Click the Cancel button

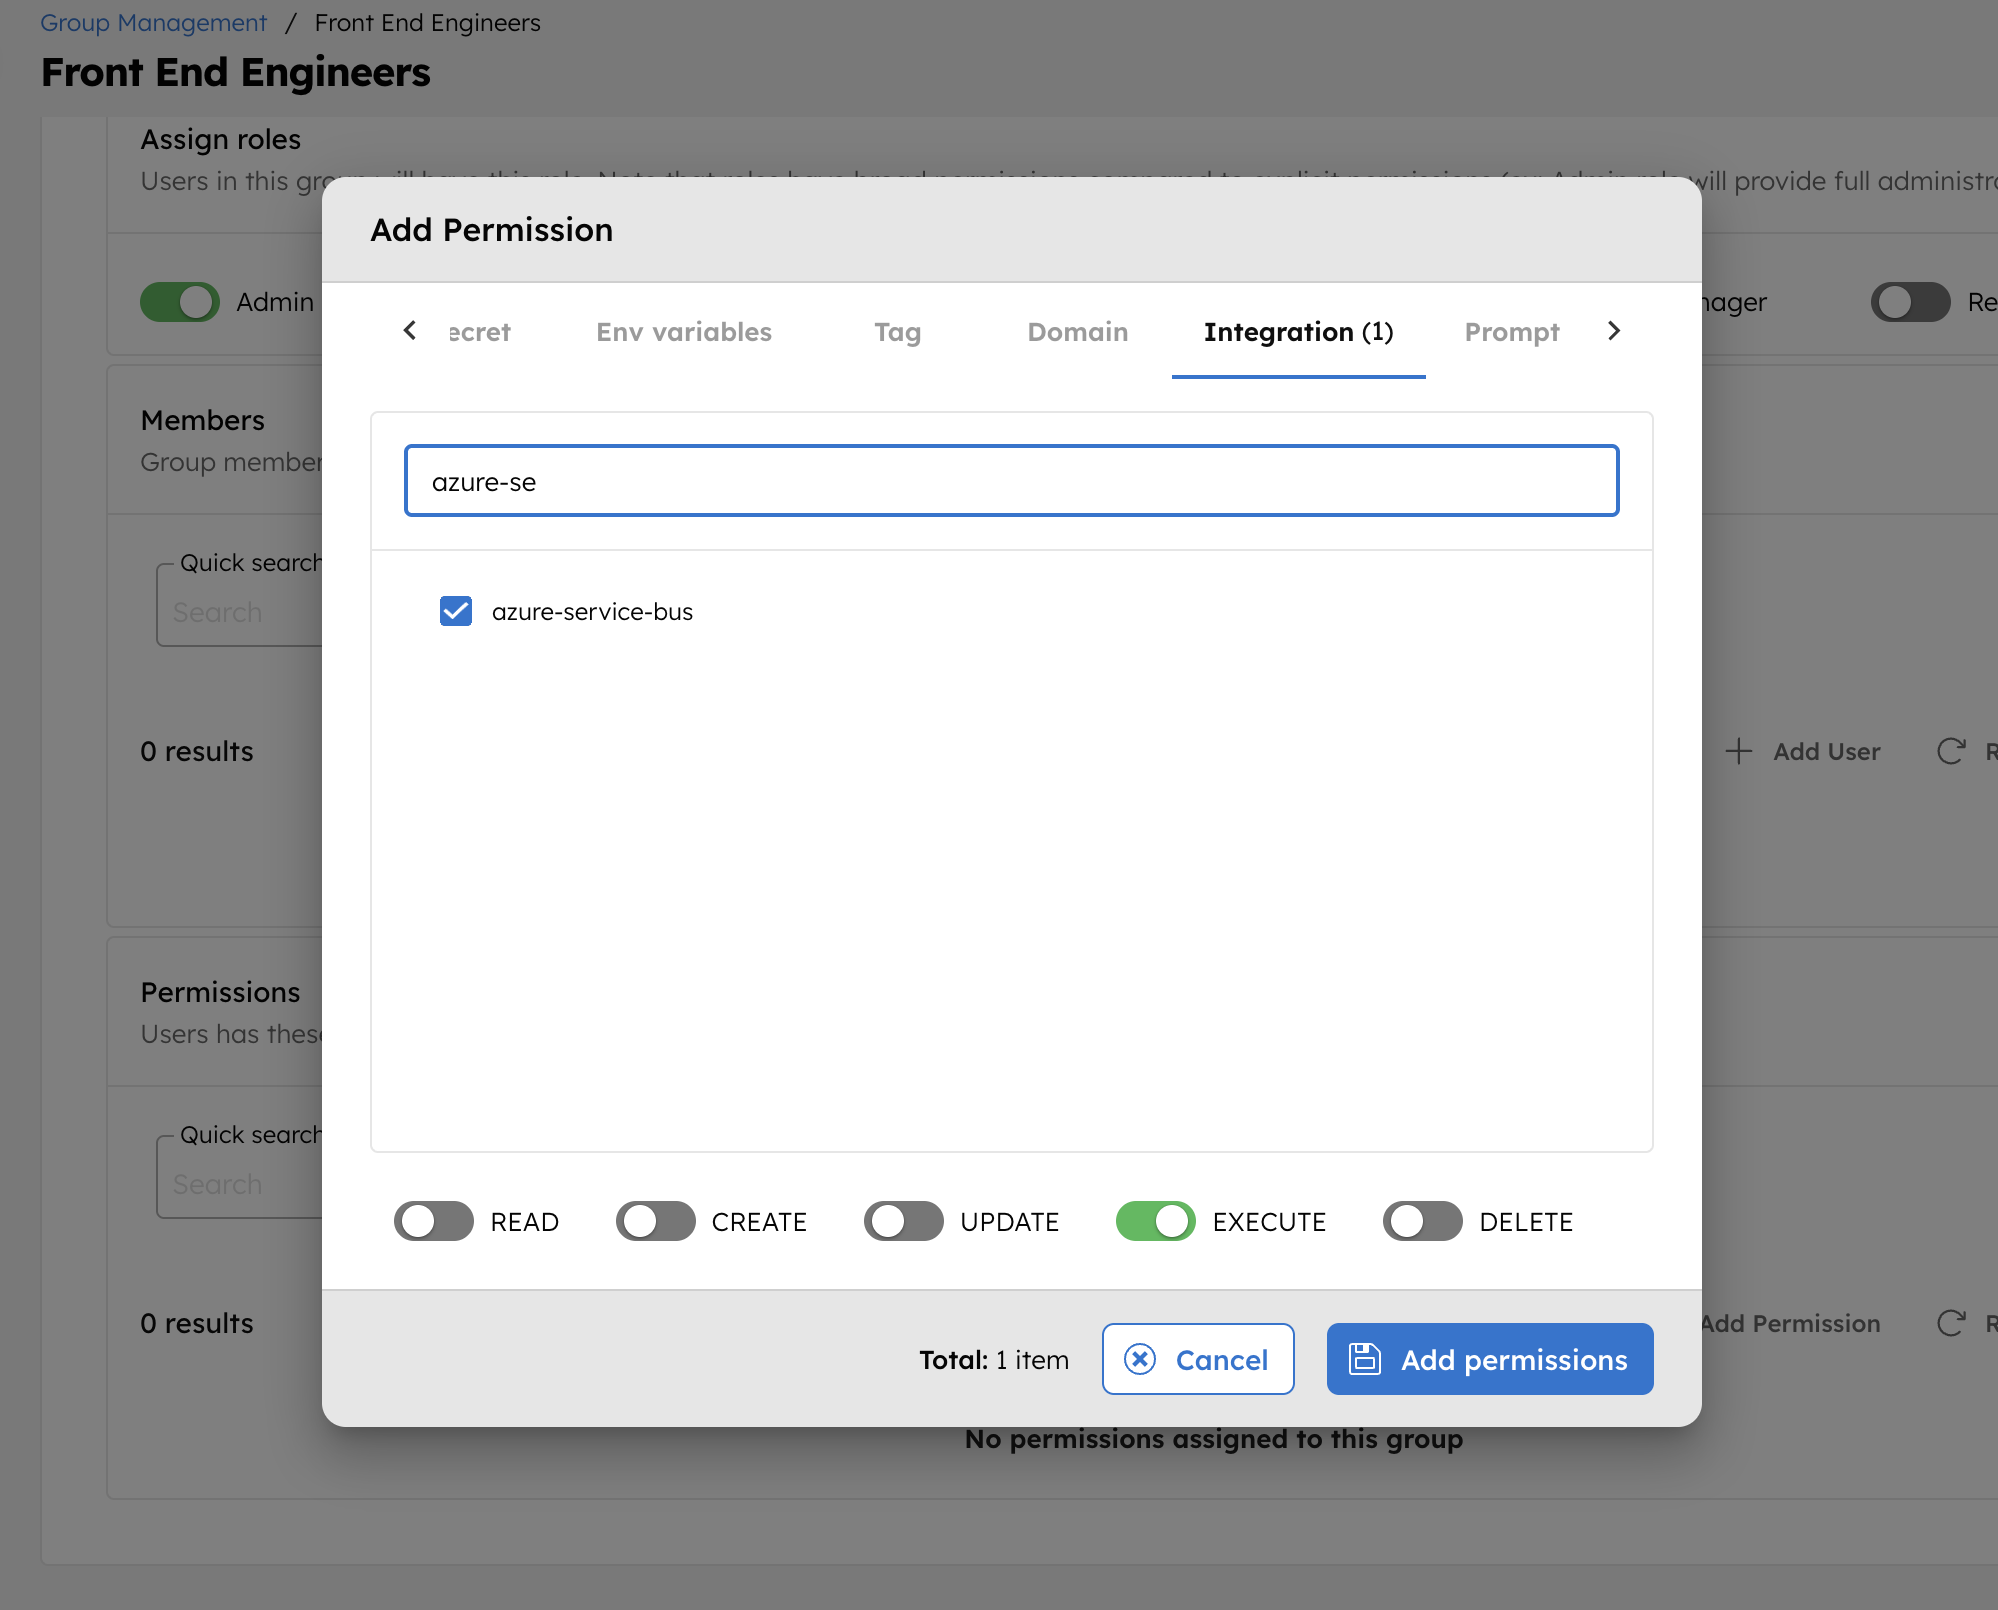pyautogui.click(x=1198, y=1359)
